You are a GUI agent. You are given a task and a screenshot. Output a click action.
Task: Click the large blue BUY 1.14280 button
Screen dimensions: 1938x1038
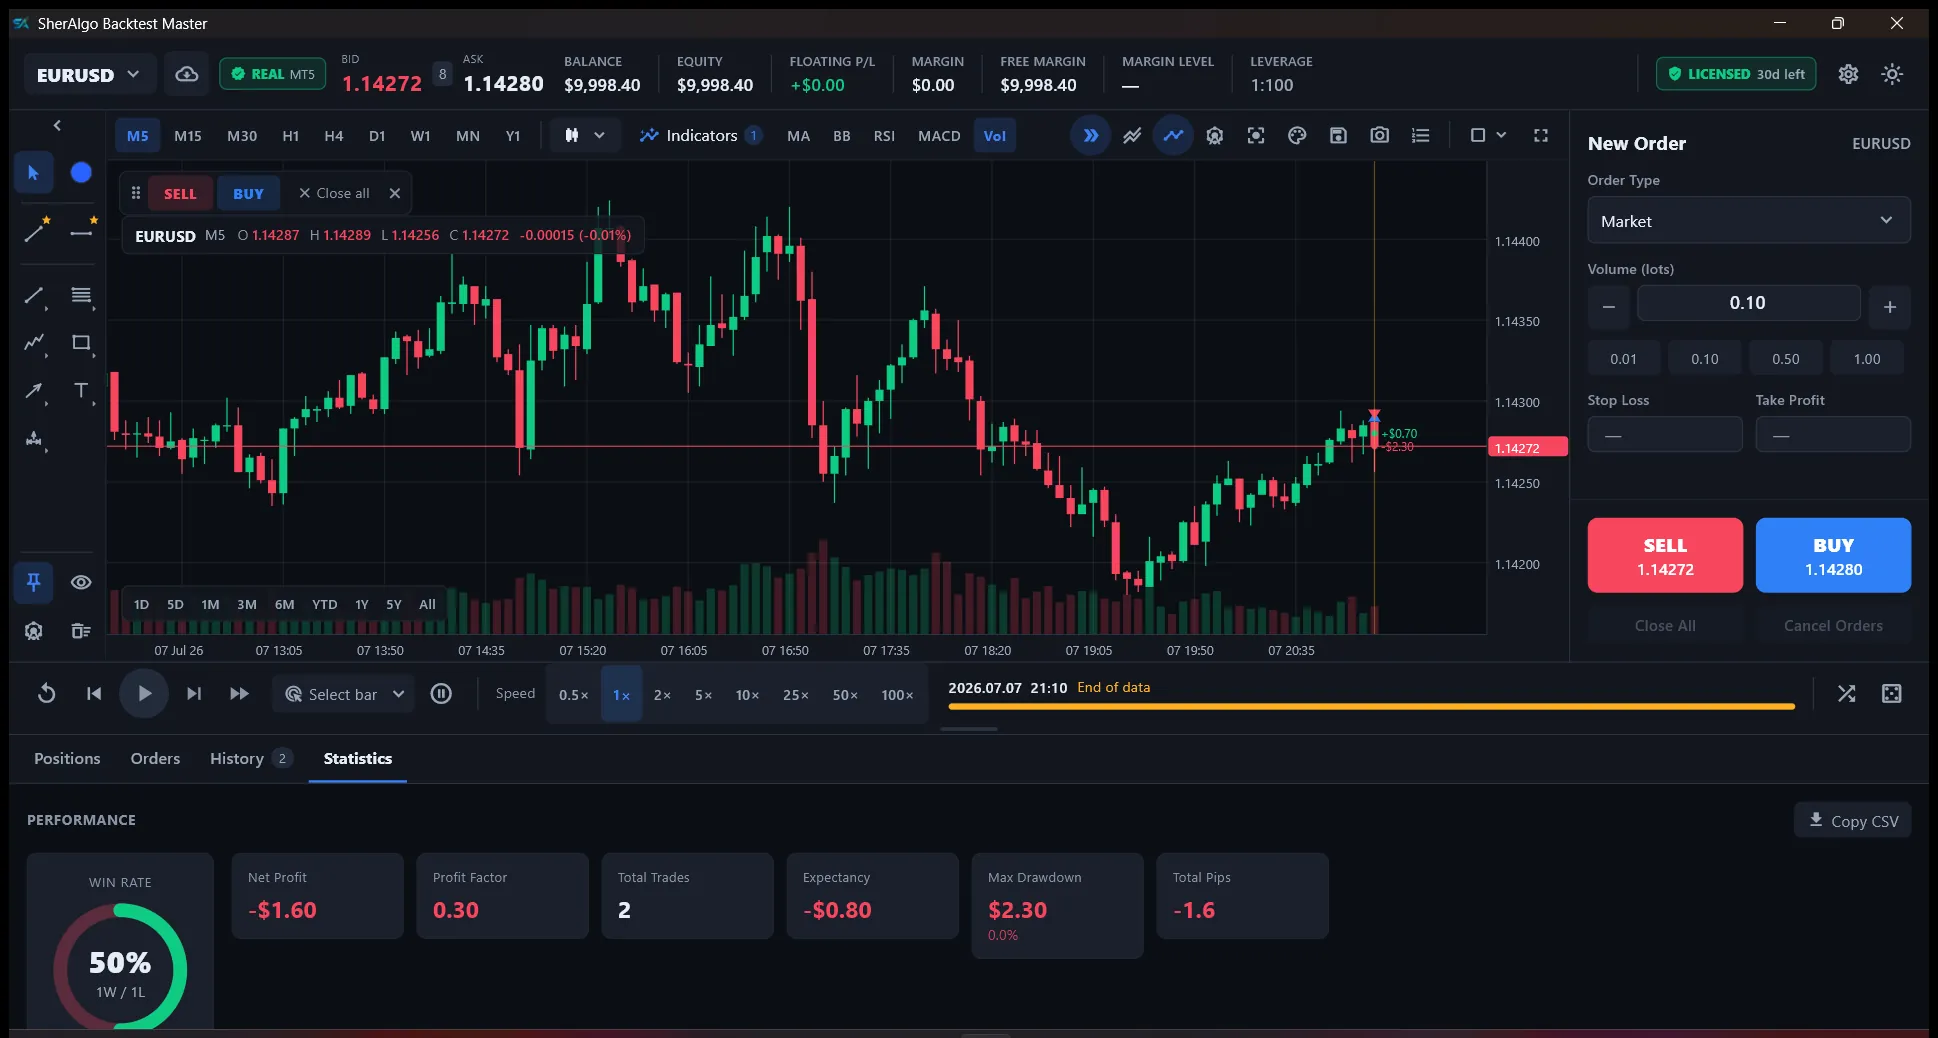[x=1833, y=556]
